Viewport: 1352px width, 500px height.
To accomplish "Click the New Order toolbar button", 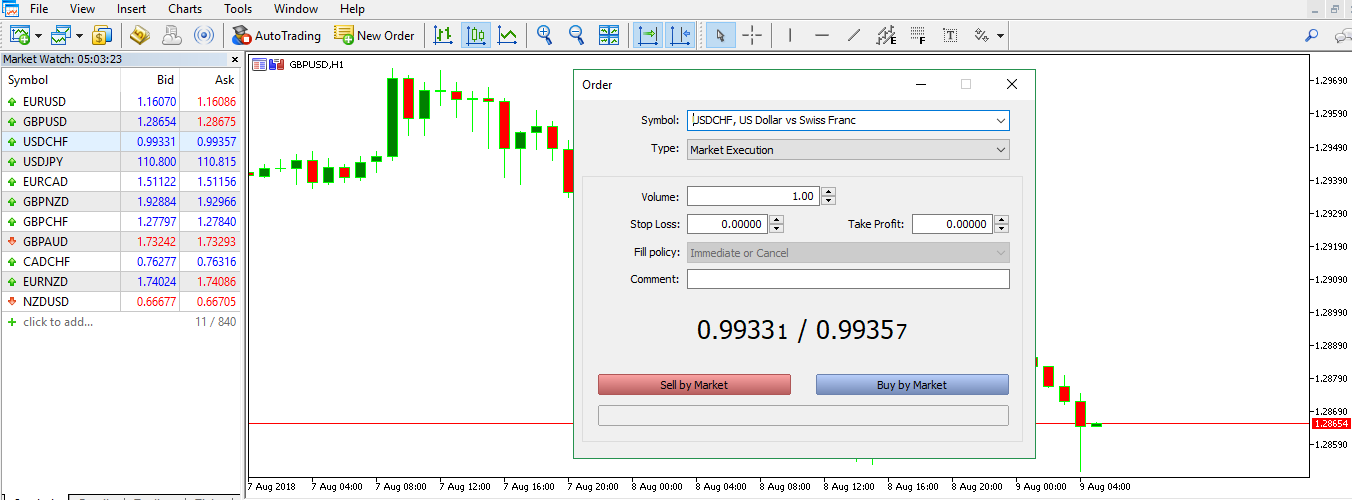I will [374, 35].
